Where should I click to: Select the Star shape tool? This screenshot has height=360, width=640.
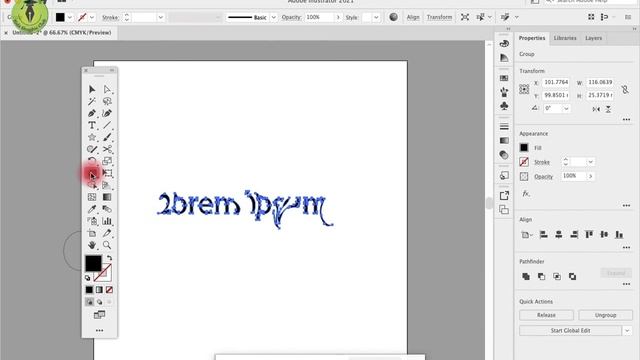[92, 137]
